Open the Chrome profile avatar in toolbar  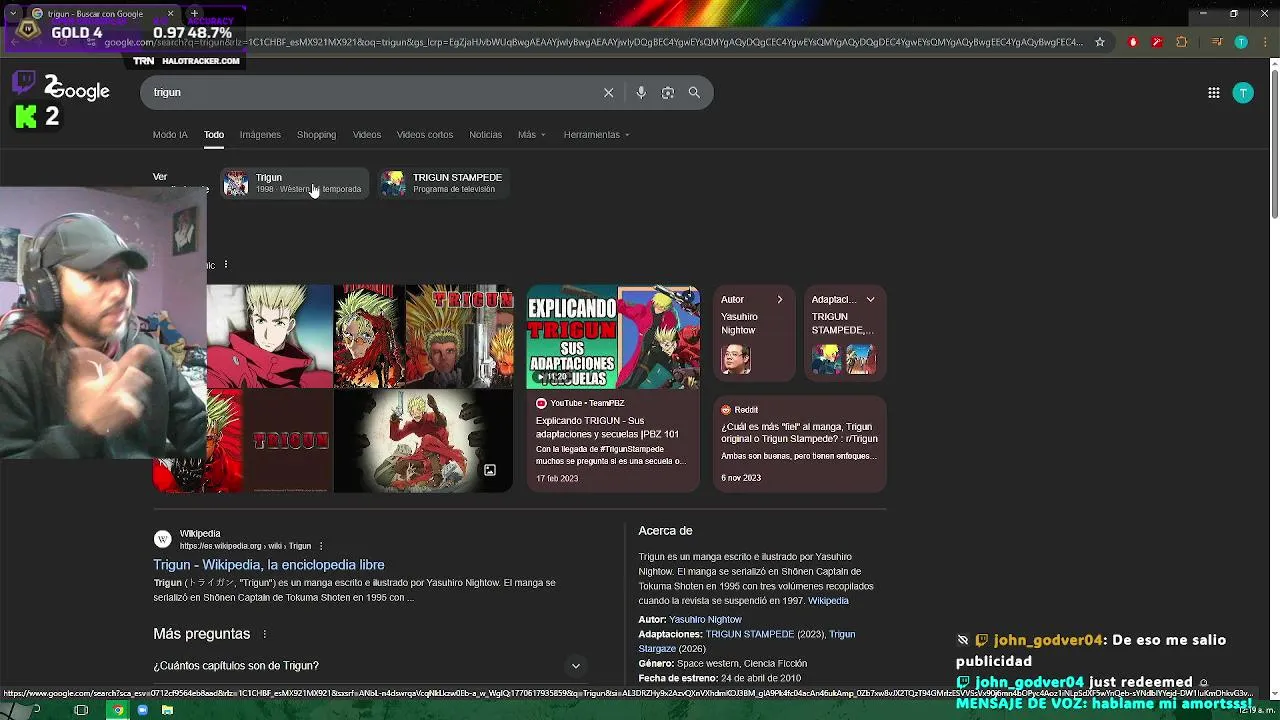coord(1241,42)
